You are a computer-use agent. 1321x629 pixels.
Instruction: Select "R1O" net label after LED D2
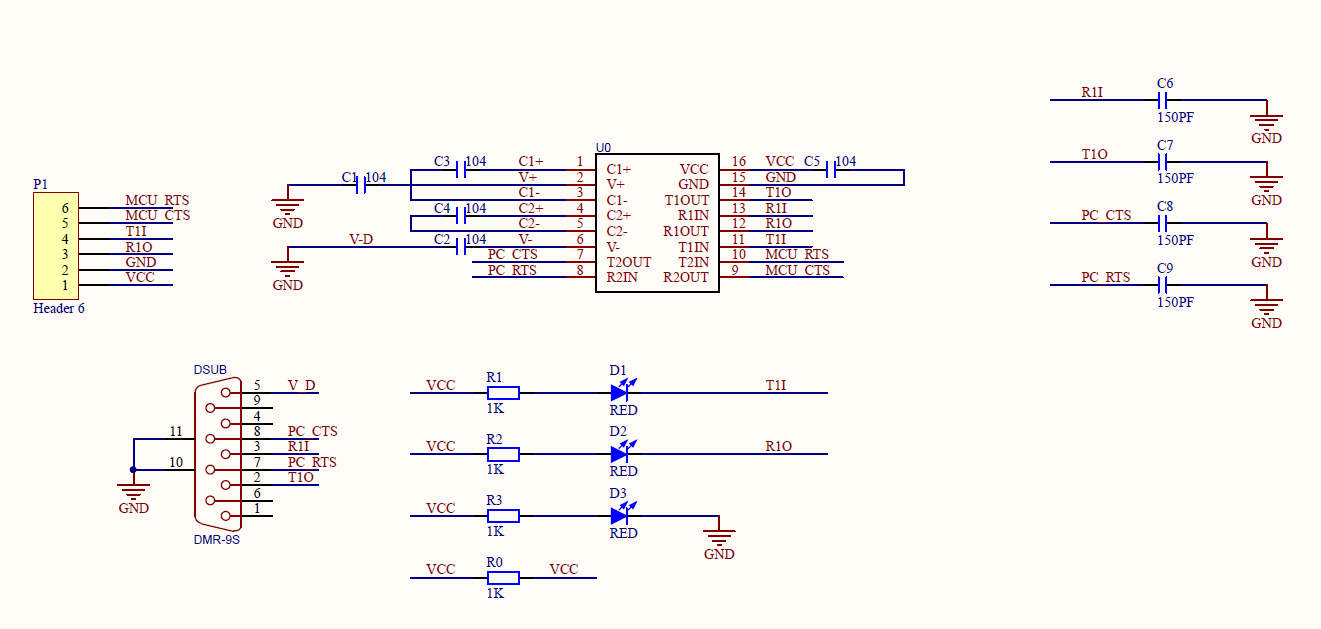[x=779, y=446]
